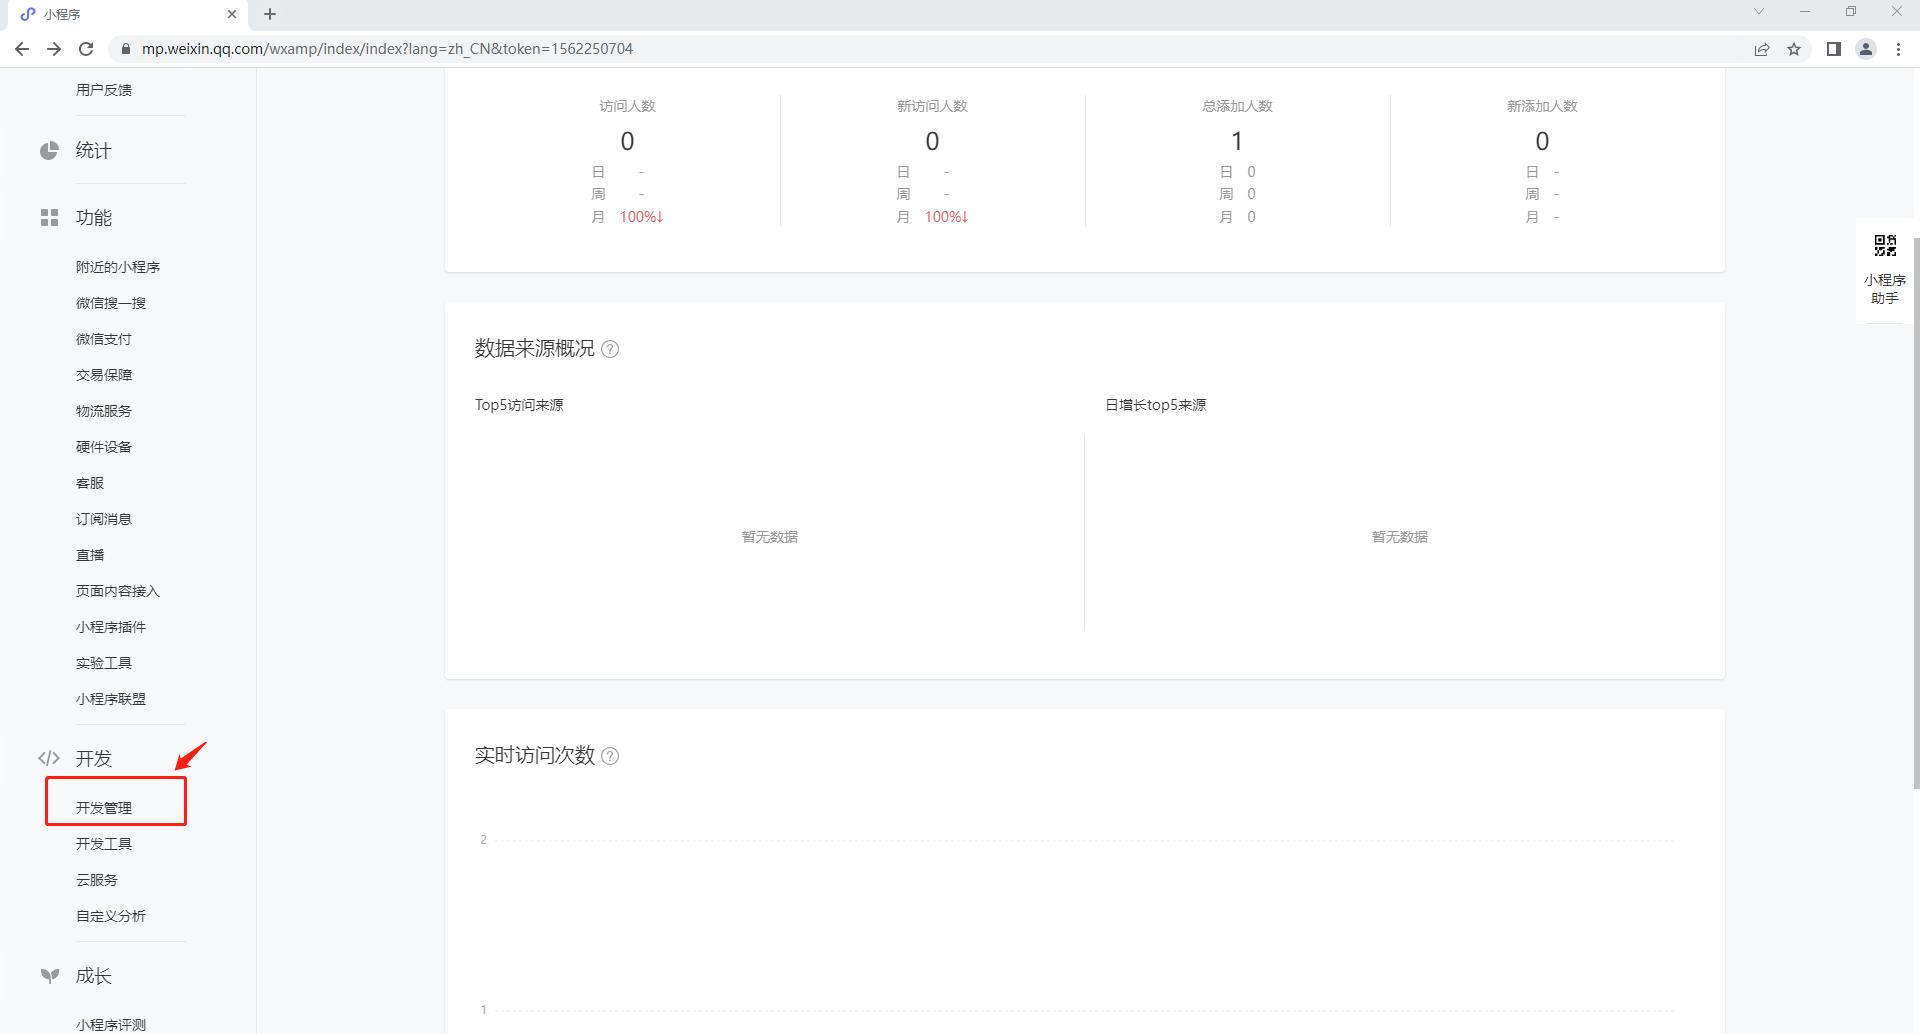Share this page via share icon
The width and height of the screenshot is (1920, 1034).
(1762, 49)
